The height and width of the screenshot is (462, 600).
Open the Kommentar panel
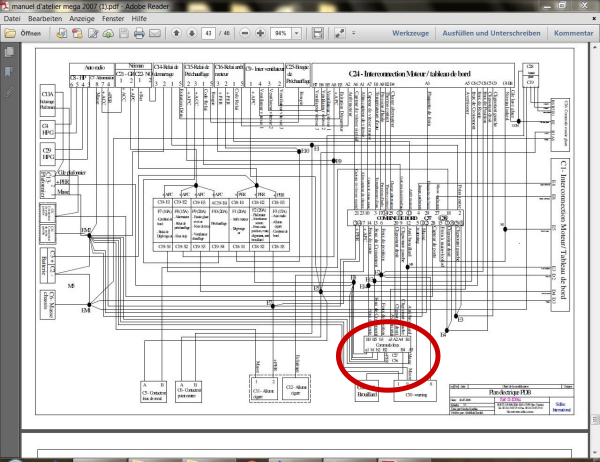573,33
